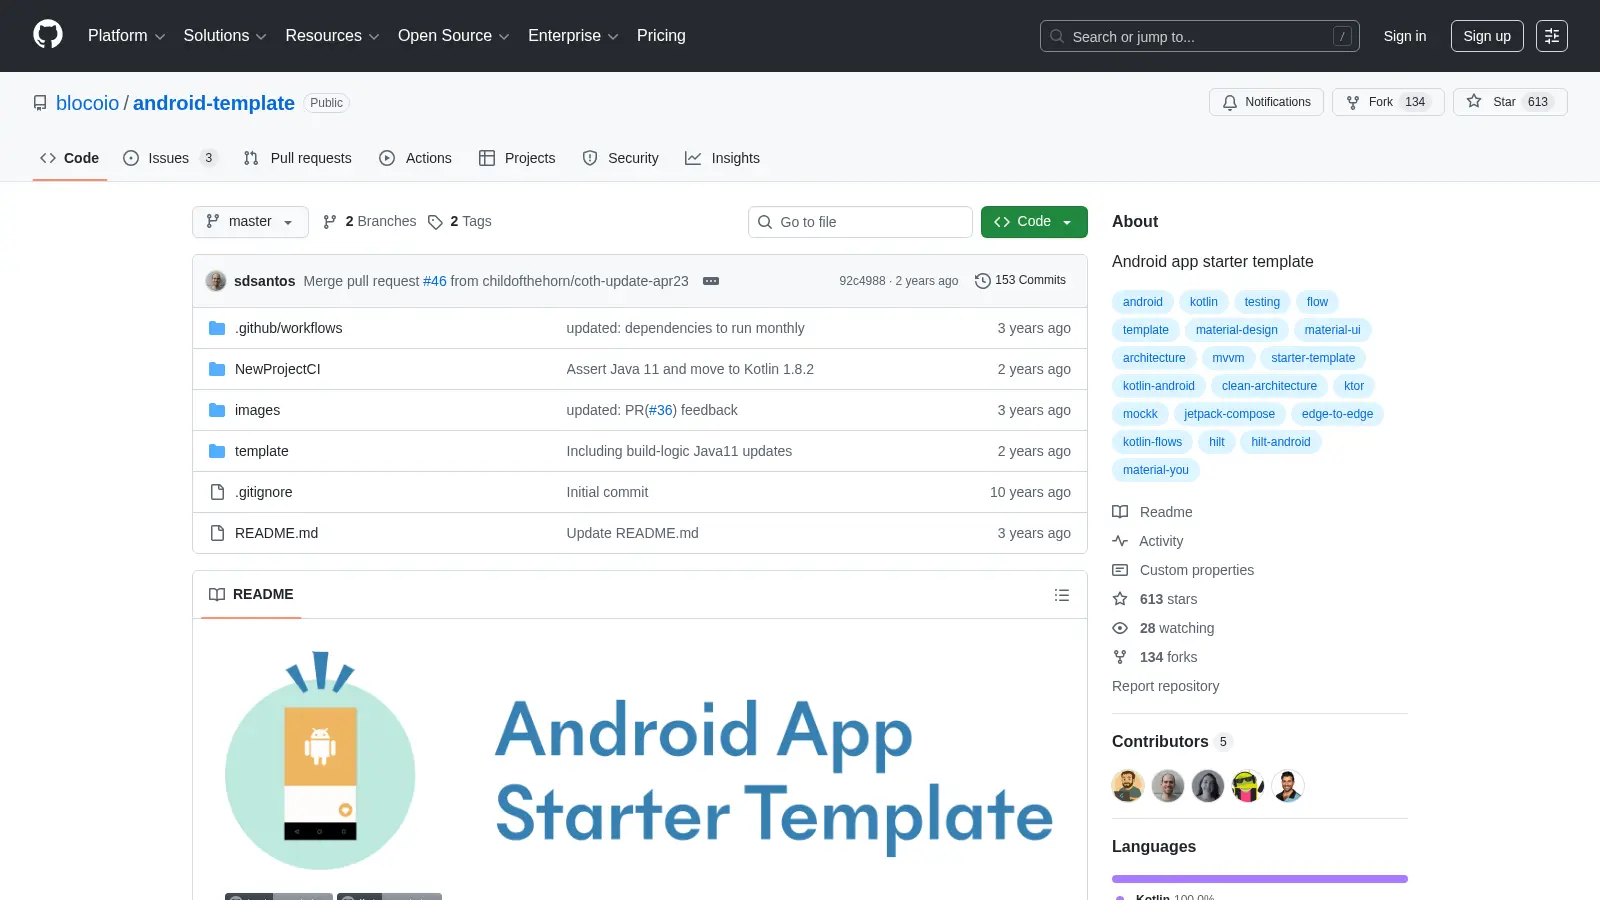Switch to the Pull requests tab
Screen dimensions: 1600x900
(298, 158)
